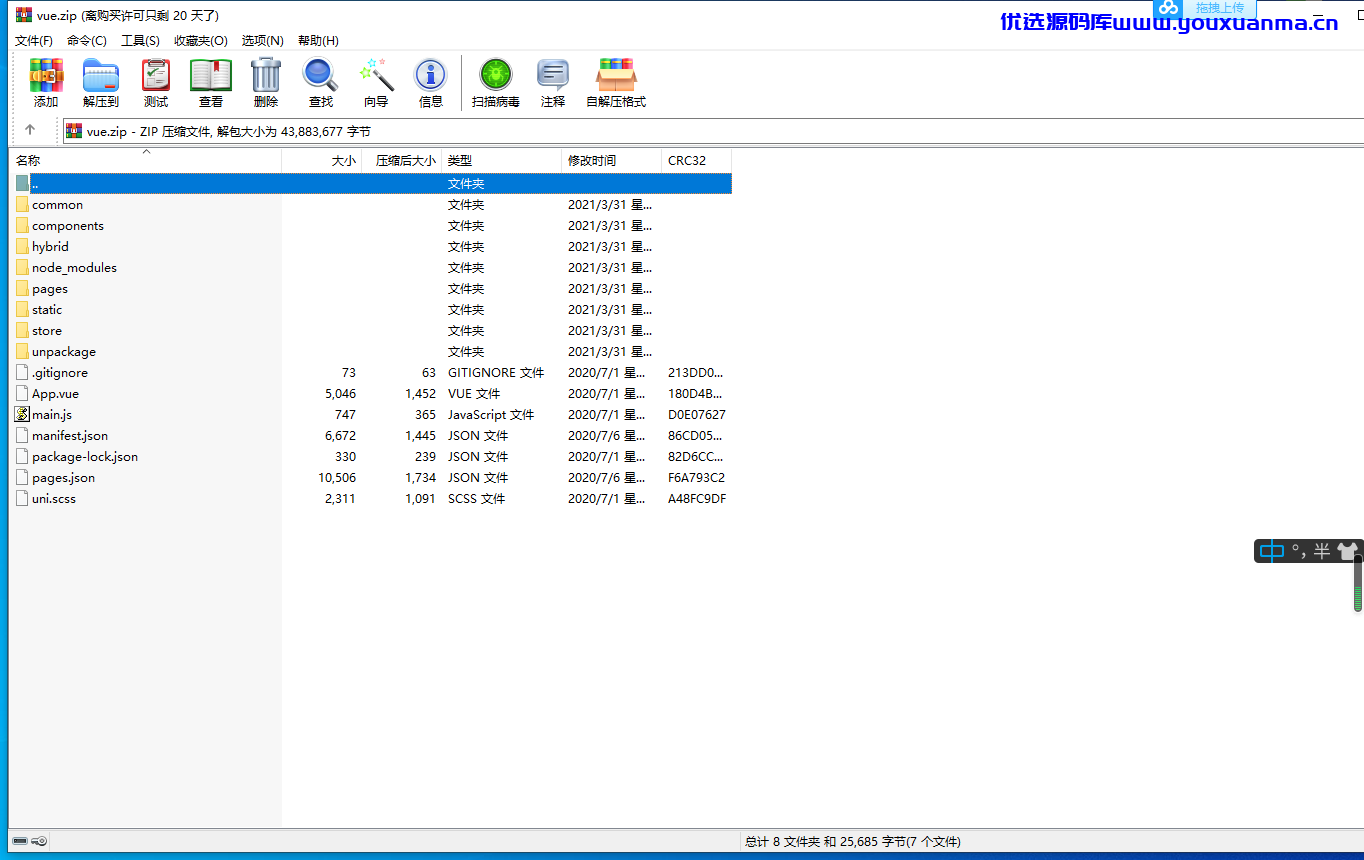Sort by 修改时间 column header

tap(612, 160)
